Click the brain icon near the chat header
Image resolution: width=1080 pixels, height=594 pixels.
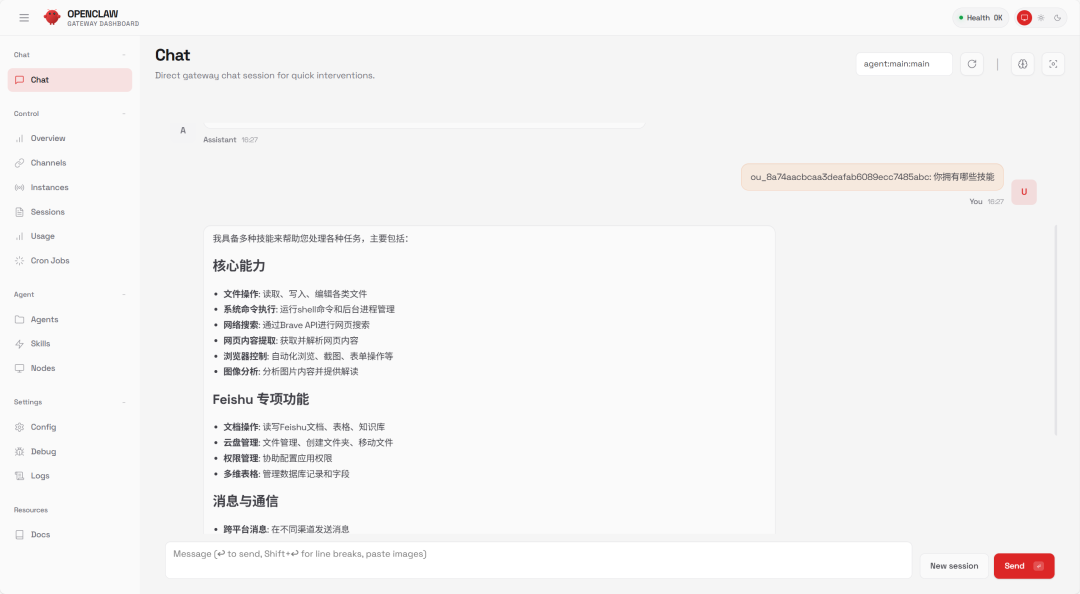coord(1022,63)
